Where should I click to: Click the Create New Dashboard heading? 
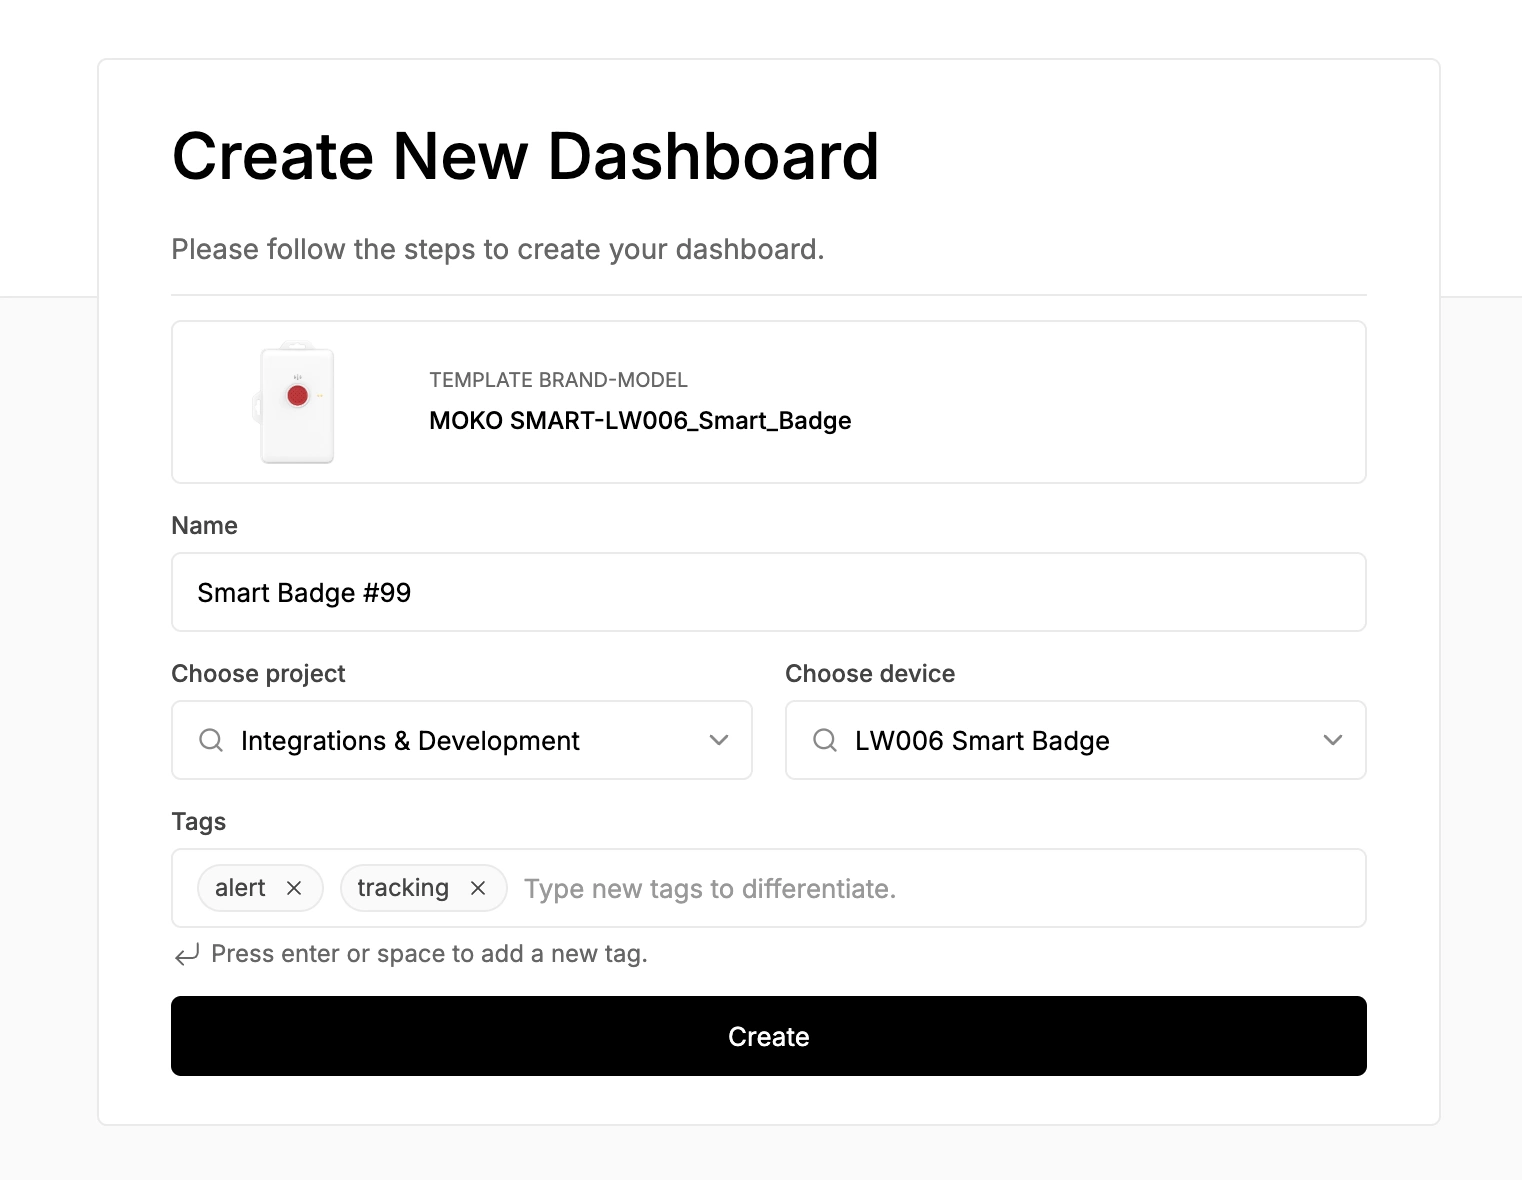(526, 157)
